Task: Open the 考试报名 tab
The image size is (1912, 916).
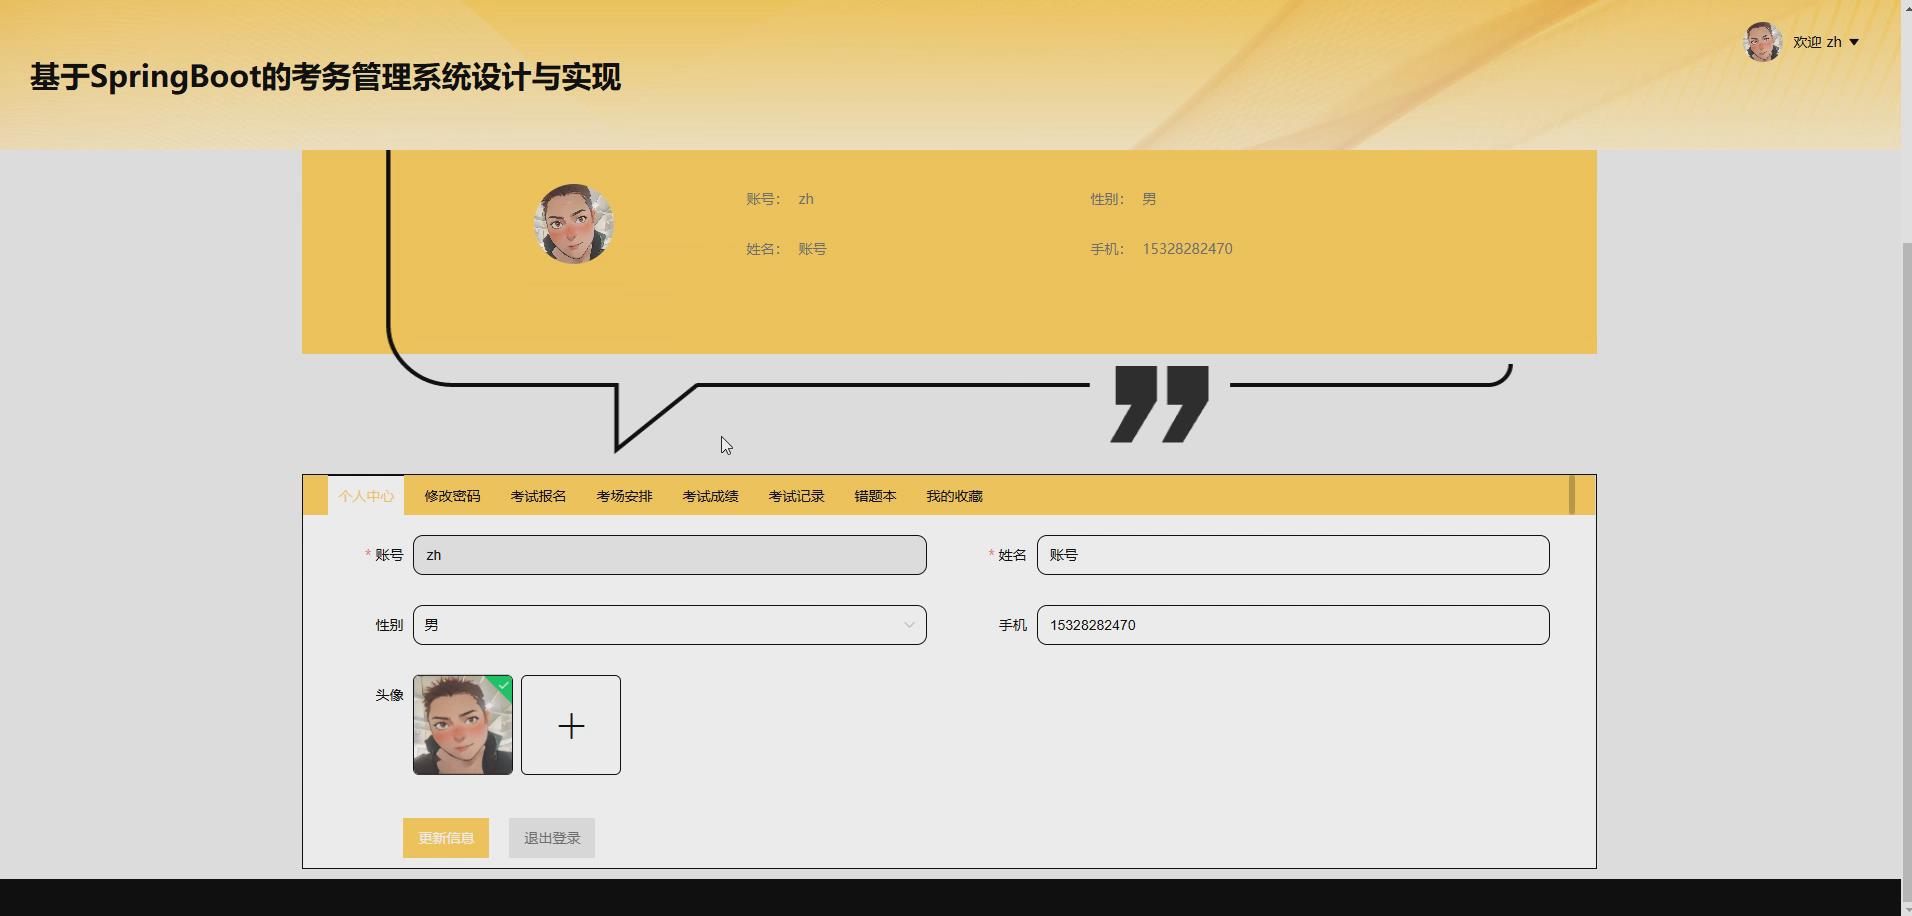Action: coord(537,495)
